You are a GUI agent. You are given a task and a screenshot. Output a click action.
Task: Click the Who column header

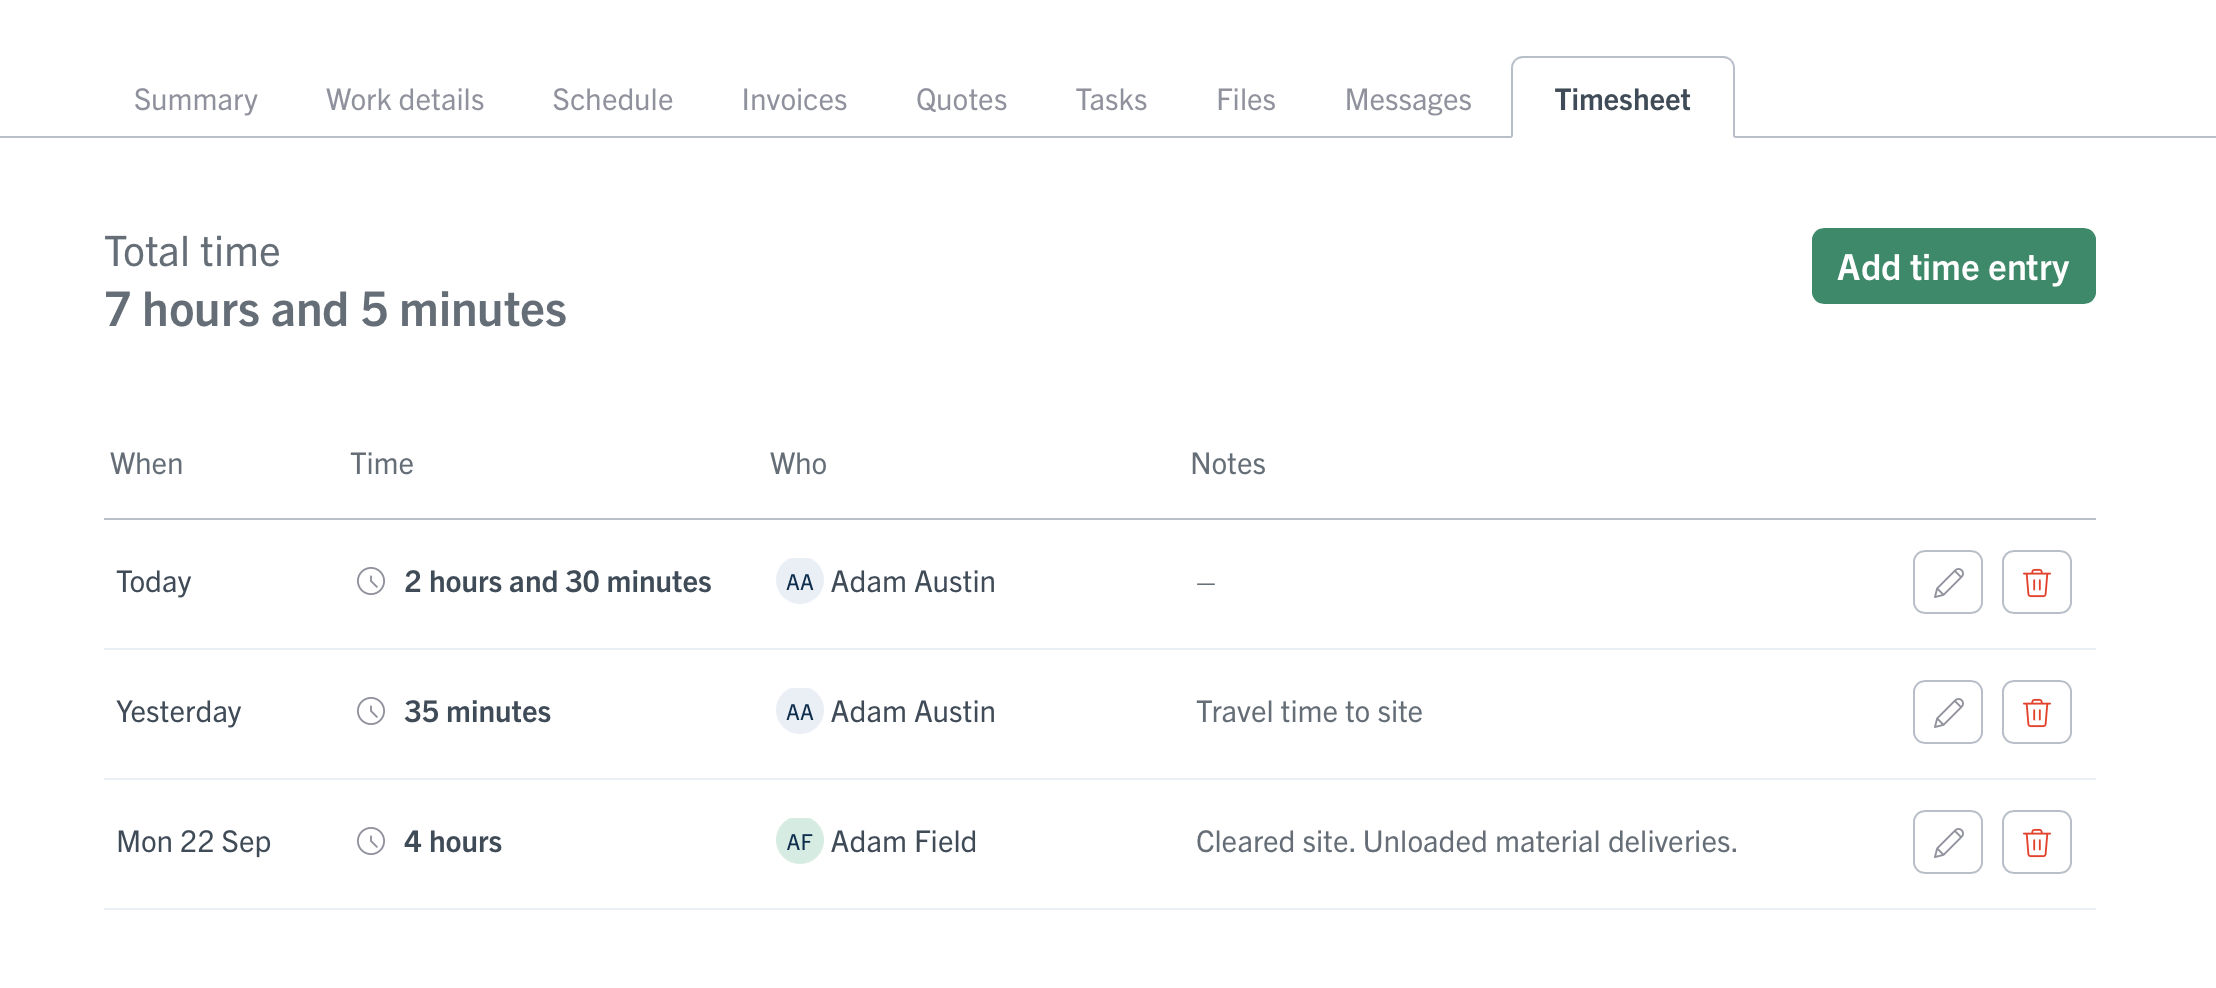click(x=798, y=464)
